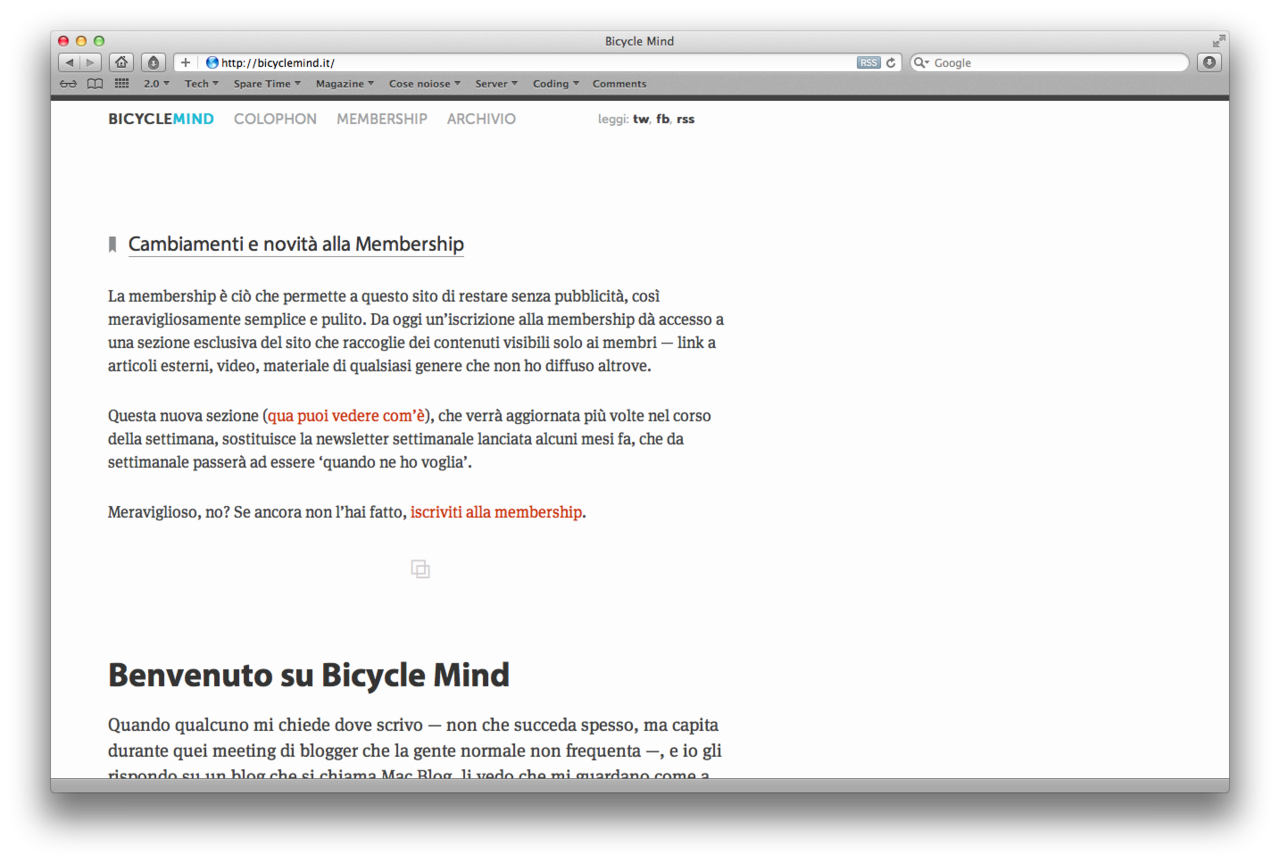Go back using the back arrow
Viewport: 1280px width, 863px height.
(69, 63)
